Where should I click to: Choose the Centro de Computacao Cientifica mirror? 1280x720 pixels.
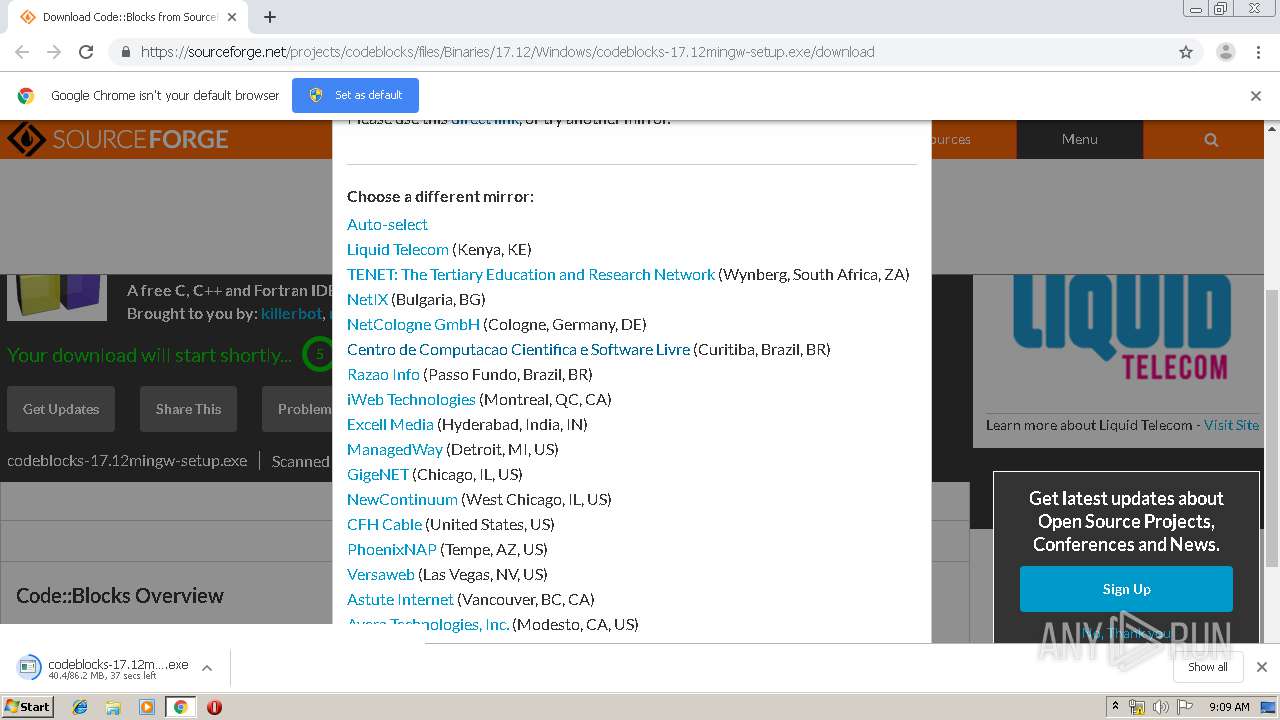click(518, 349)
